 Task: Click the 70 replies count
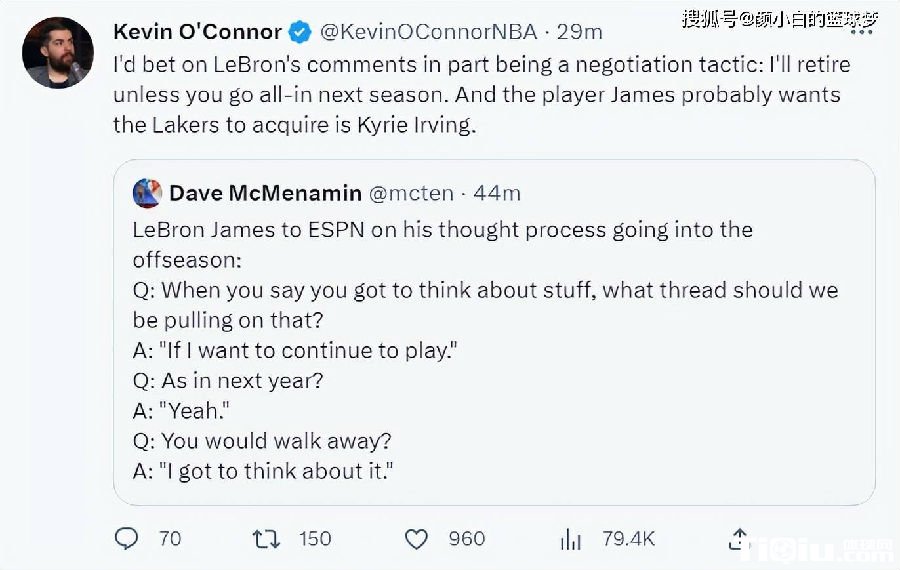[170, 538]
